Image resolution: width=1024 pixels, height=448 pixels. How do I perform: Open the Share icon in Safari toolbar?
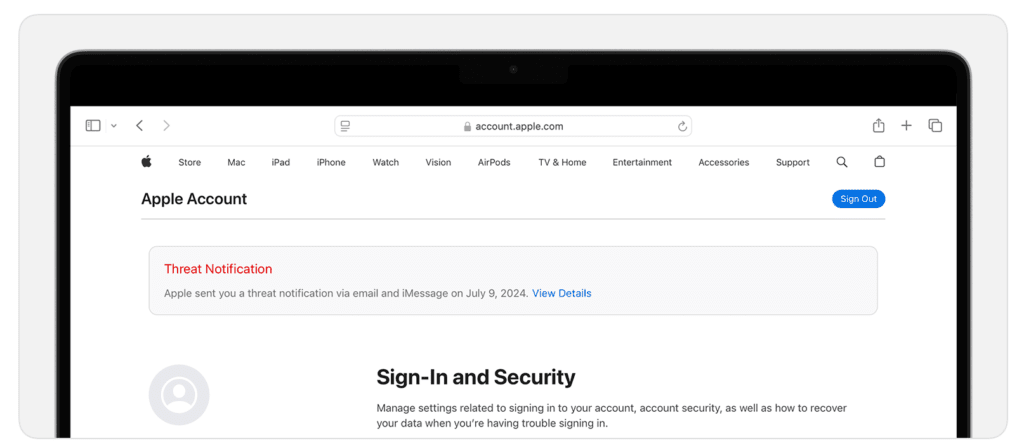(x=878, y=125)
